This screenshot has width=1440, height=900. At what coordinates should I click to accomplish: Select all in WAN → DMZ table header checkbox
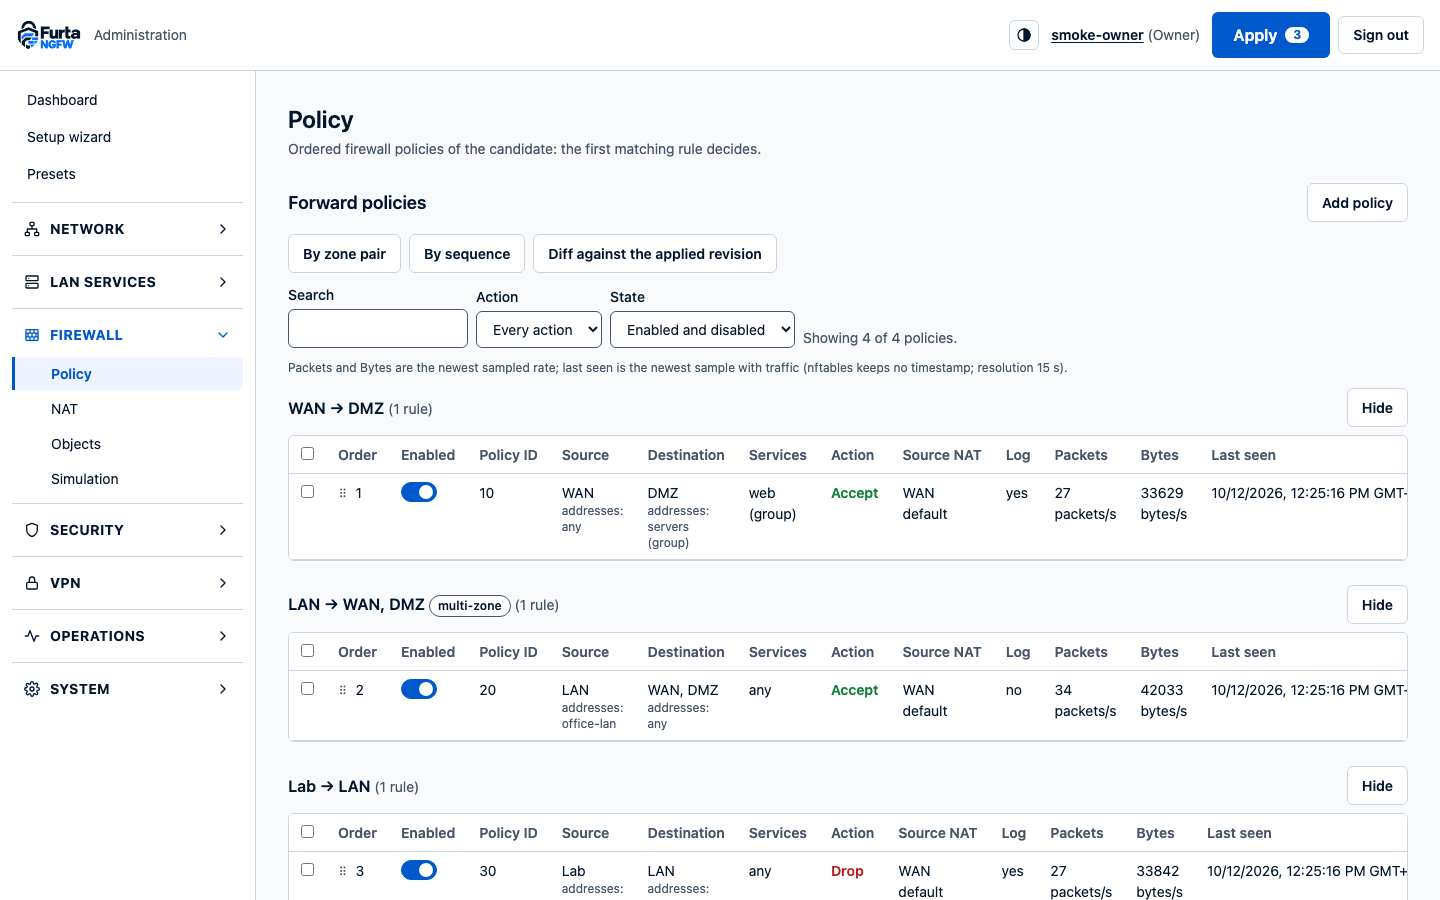click(x=308, y=454)
